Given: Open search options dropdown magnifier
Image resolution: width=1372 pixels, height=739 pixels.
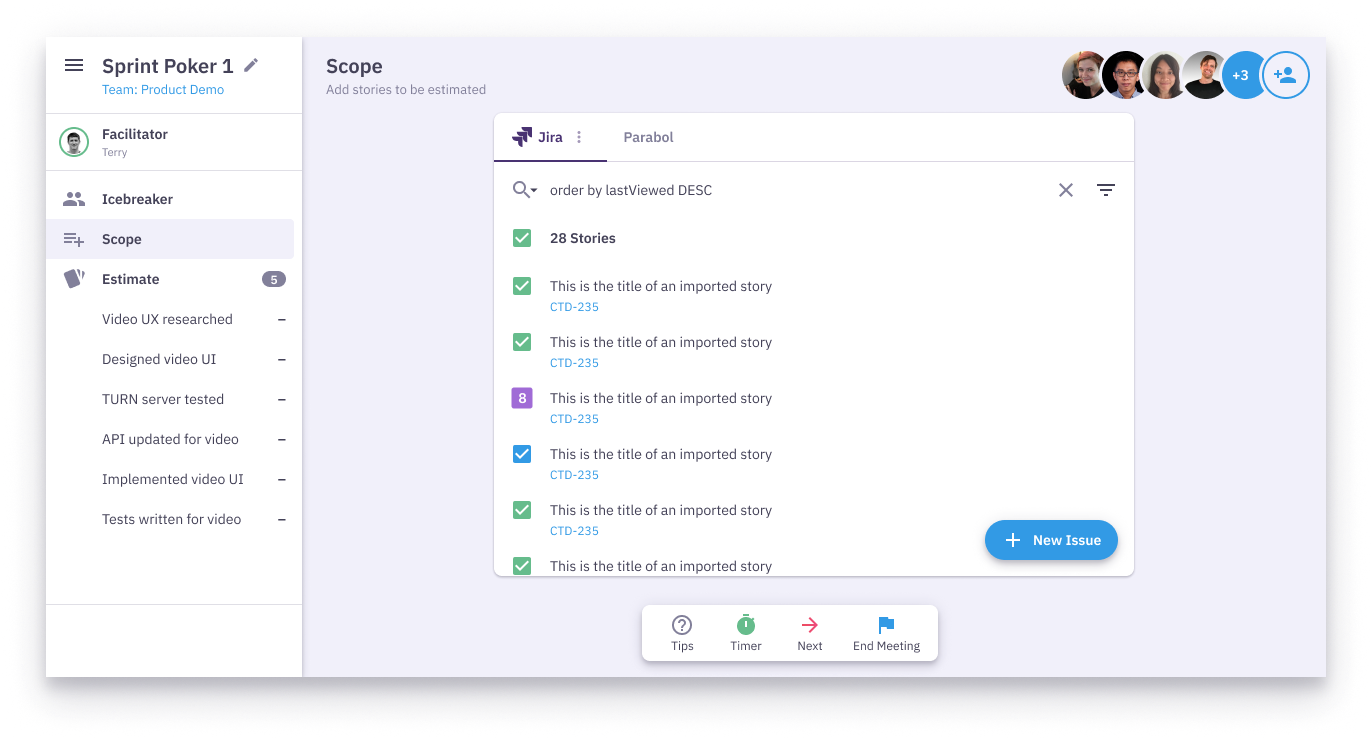Looking at the screenshot, I should pyautogui.click(x=525, y=190).
